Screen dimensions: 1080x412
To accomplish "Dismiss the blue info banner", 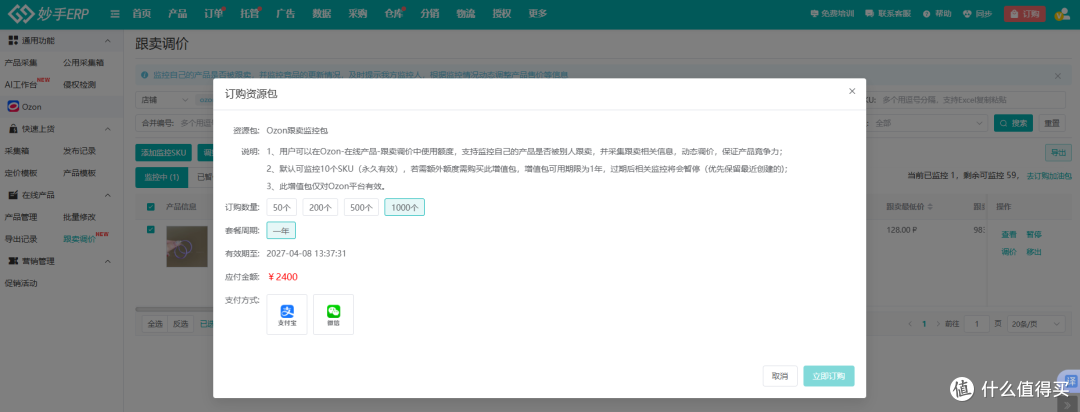I will pos(1058,75).
